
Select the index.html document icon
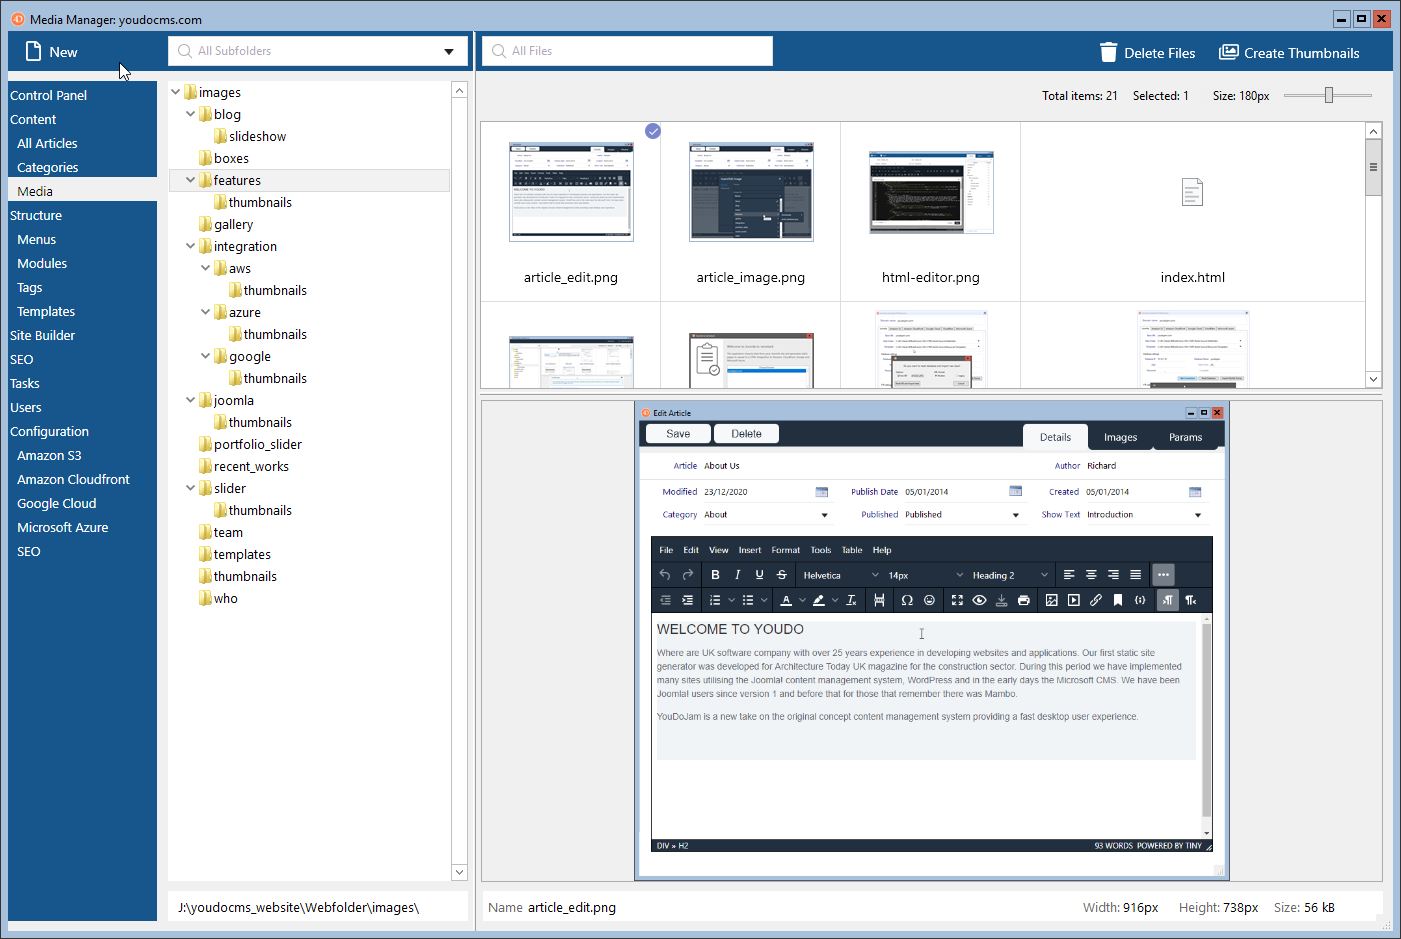(x=1192, y=192)
